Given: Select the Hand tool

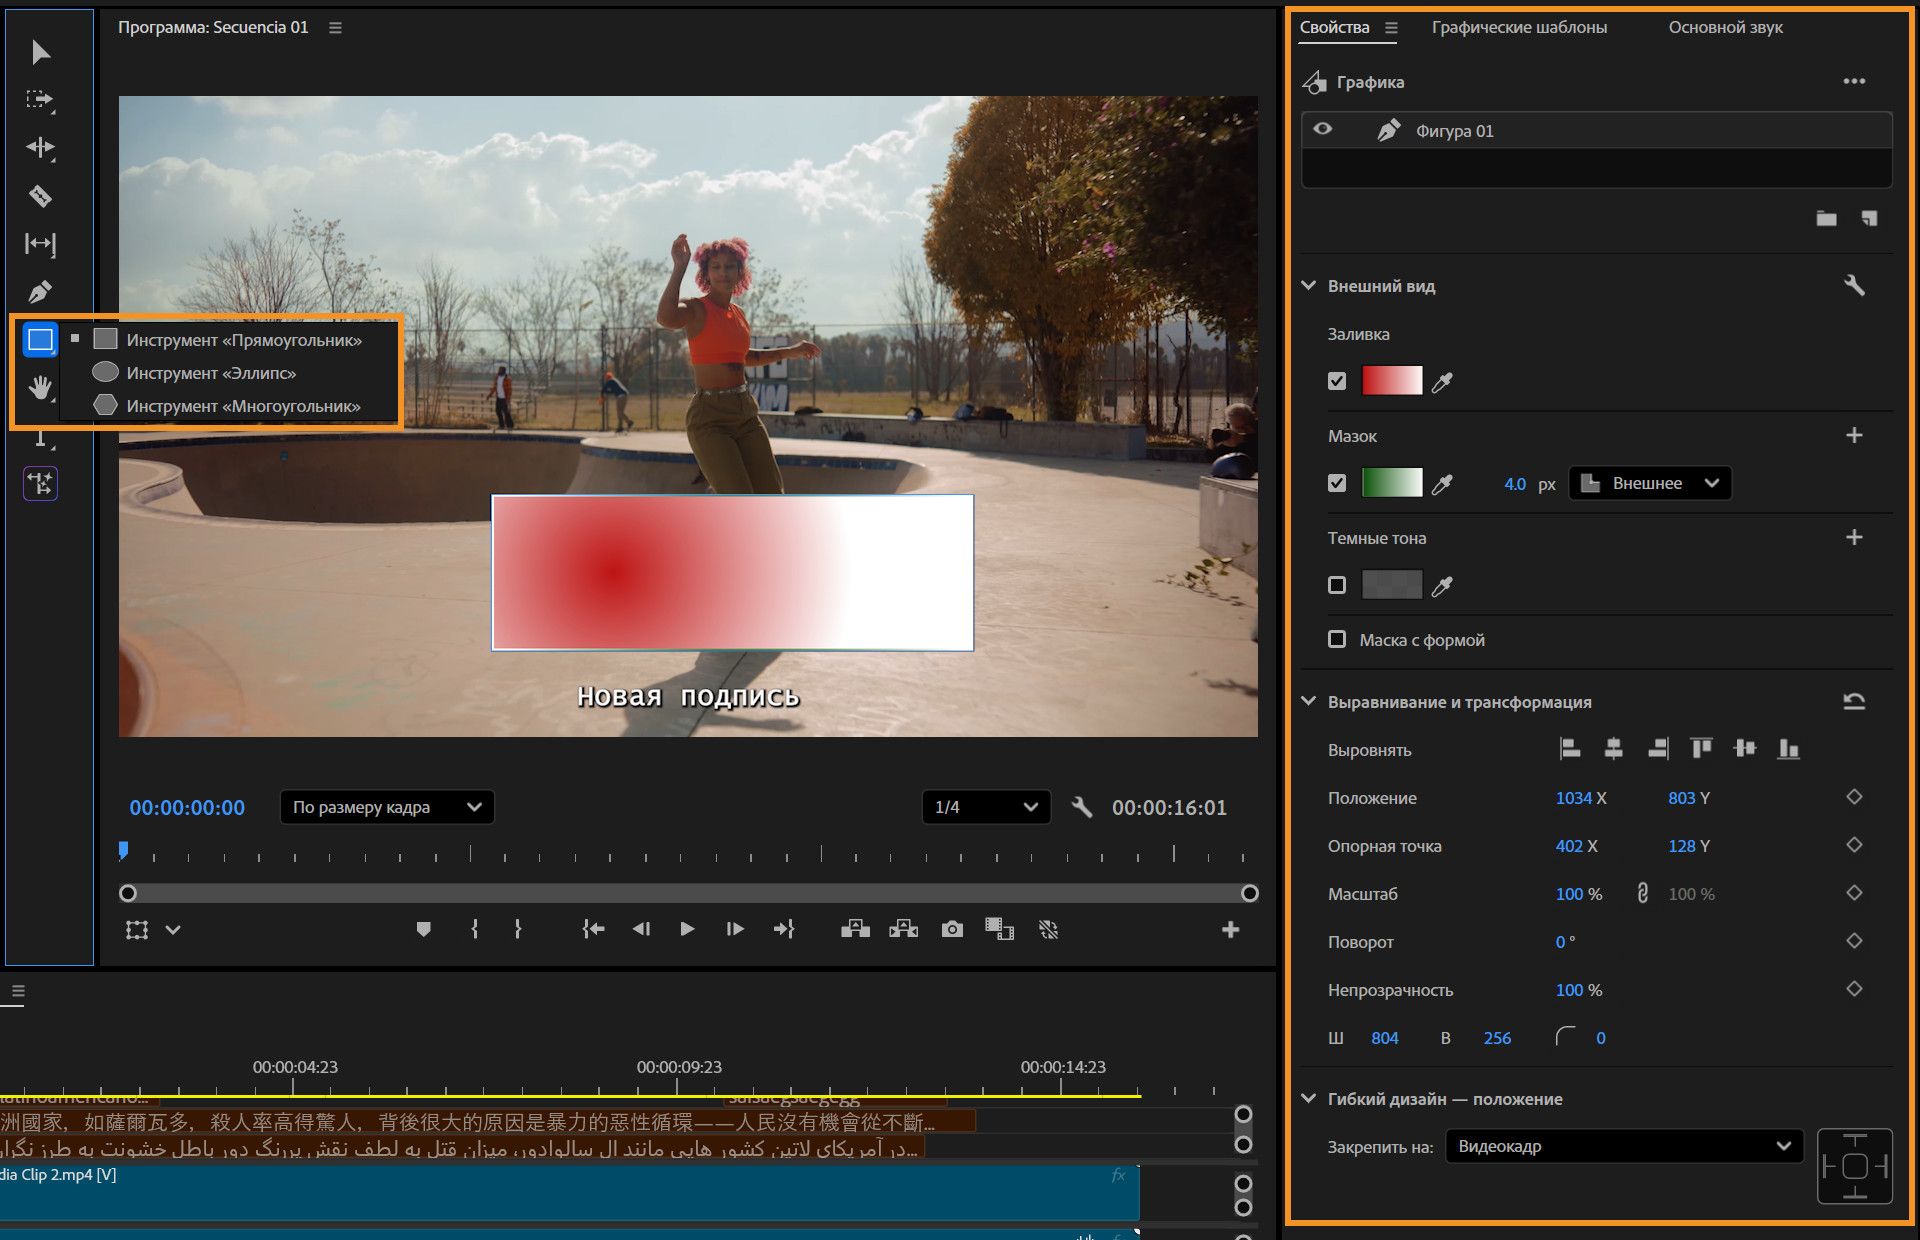Looking at the screenshot, I should (40, 388).
